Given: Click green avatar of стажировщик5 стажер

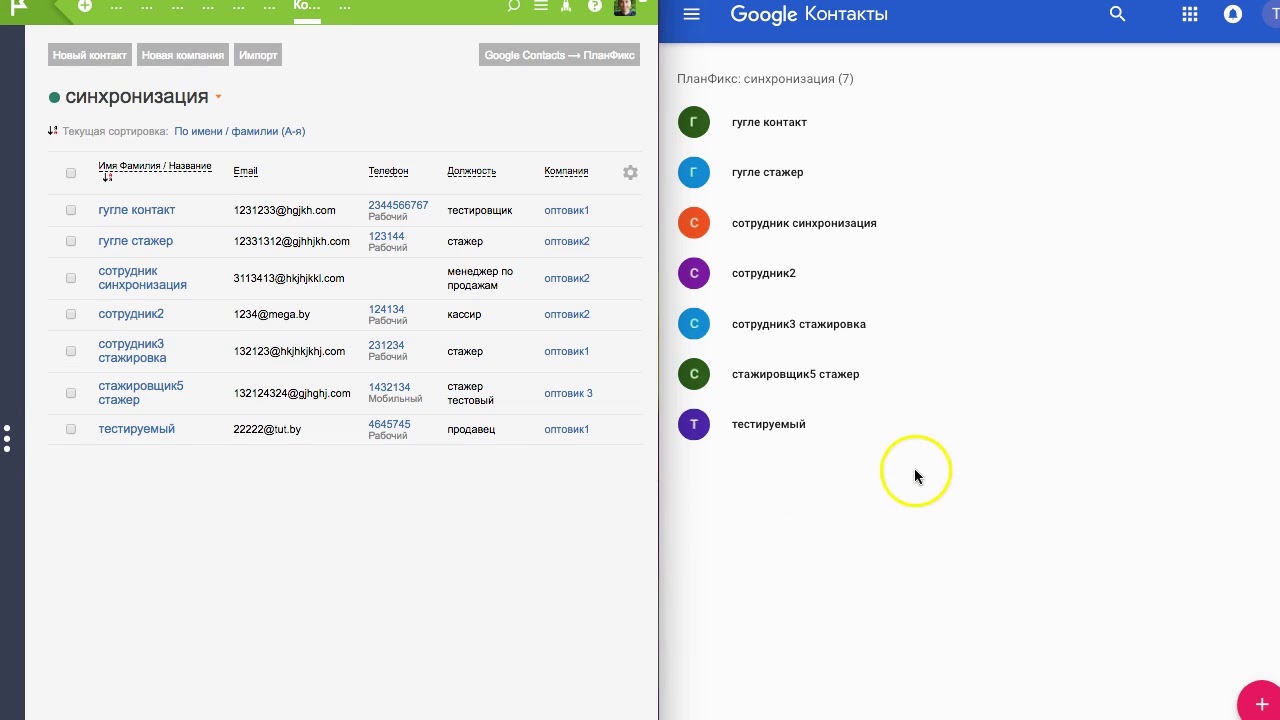Looking at the screenshot, I should point(694,374).
